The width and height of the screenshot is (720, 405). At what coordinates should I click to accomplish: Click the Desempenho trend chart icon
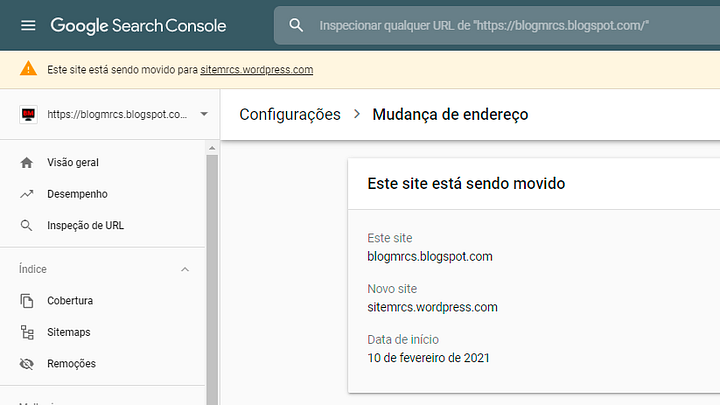click(27, 194)
